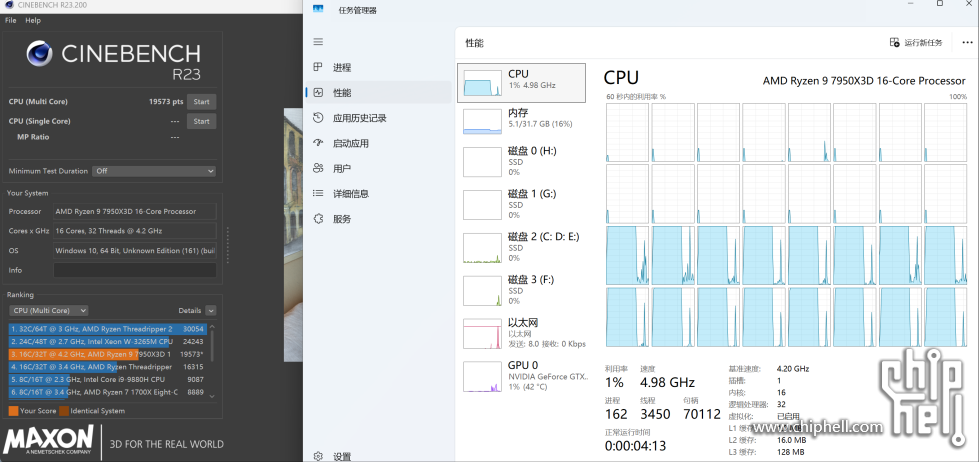Select Disk 3 (F:) performance item
The height and width of the screenshot is (462, 979).
521,290
